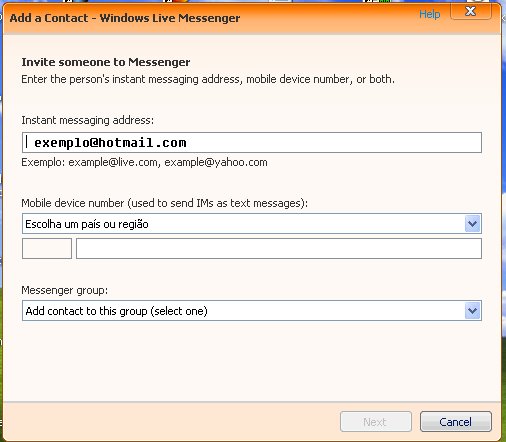The image size is (506, 442).
Task: Click the 'Messenger group:' label
Action: tap(65, 290)
